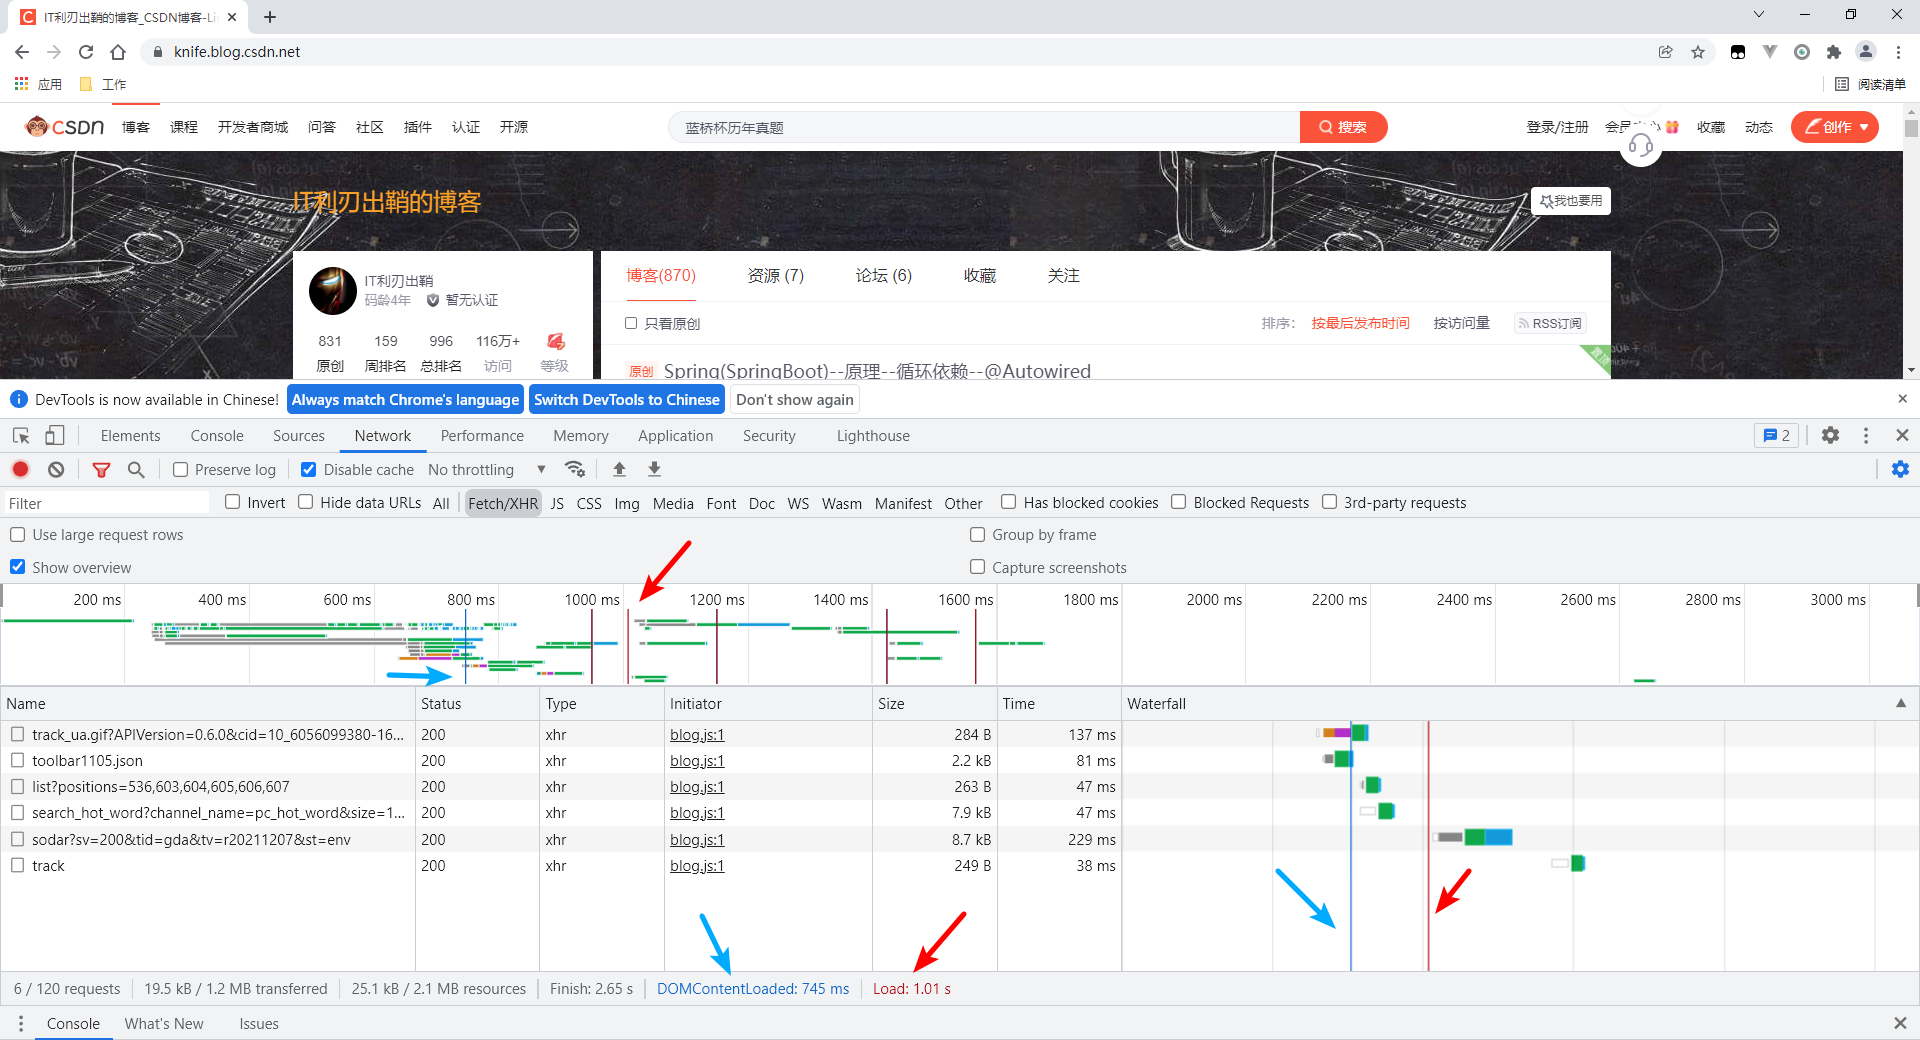1920x1040 pixels.
Task: Stop recording network log
Action: (21, 469)
